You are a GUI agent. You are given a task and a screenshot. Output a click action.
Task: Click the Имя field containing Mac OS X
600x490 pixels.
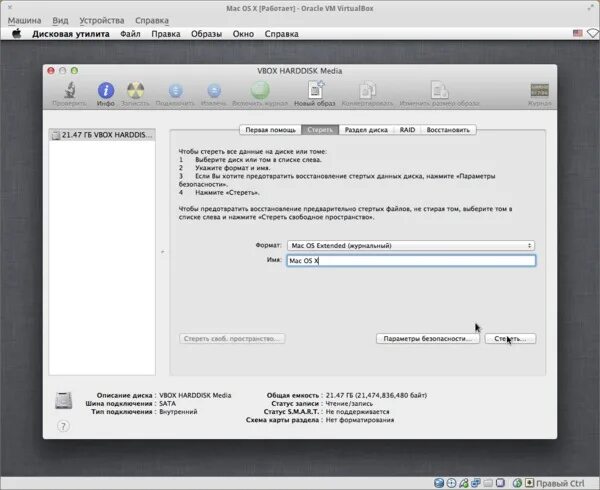(x=411, y=260)
